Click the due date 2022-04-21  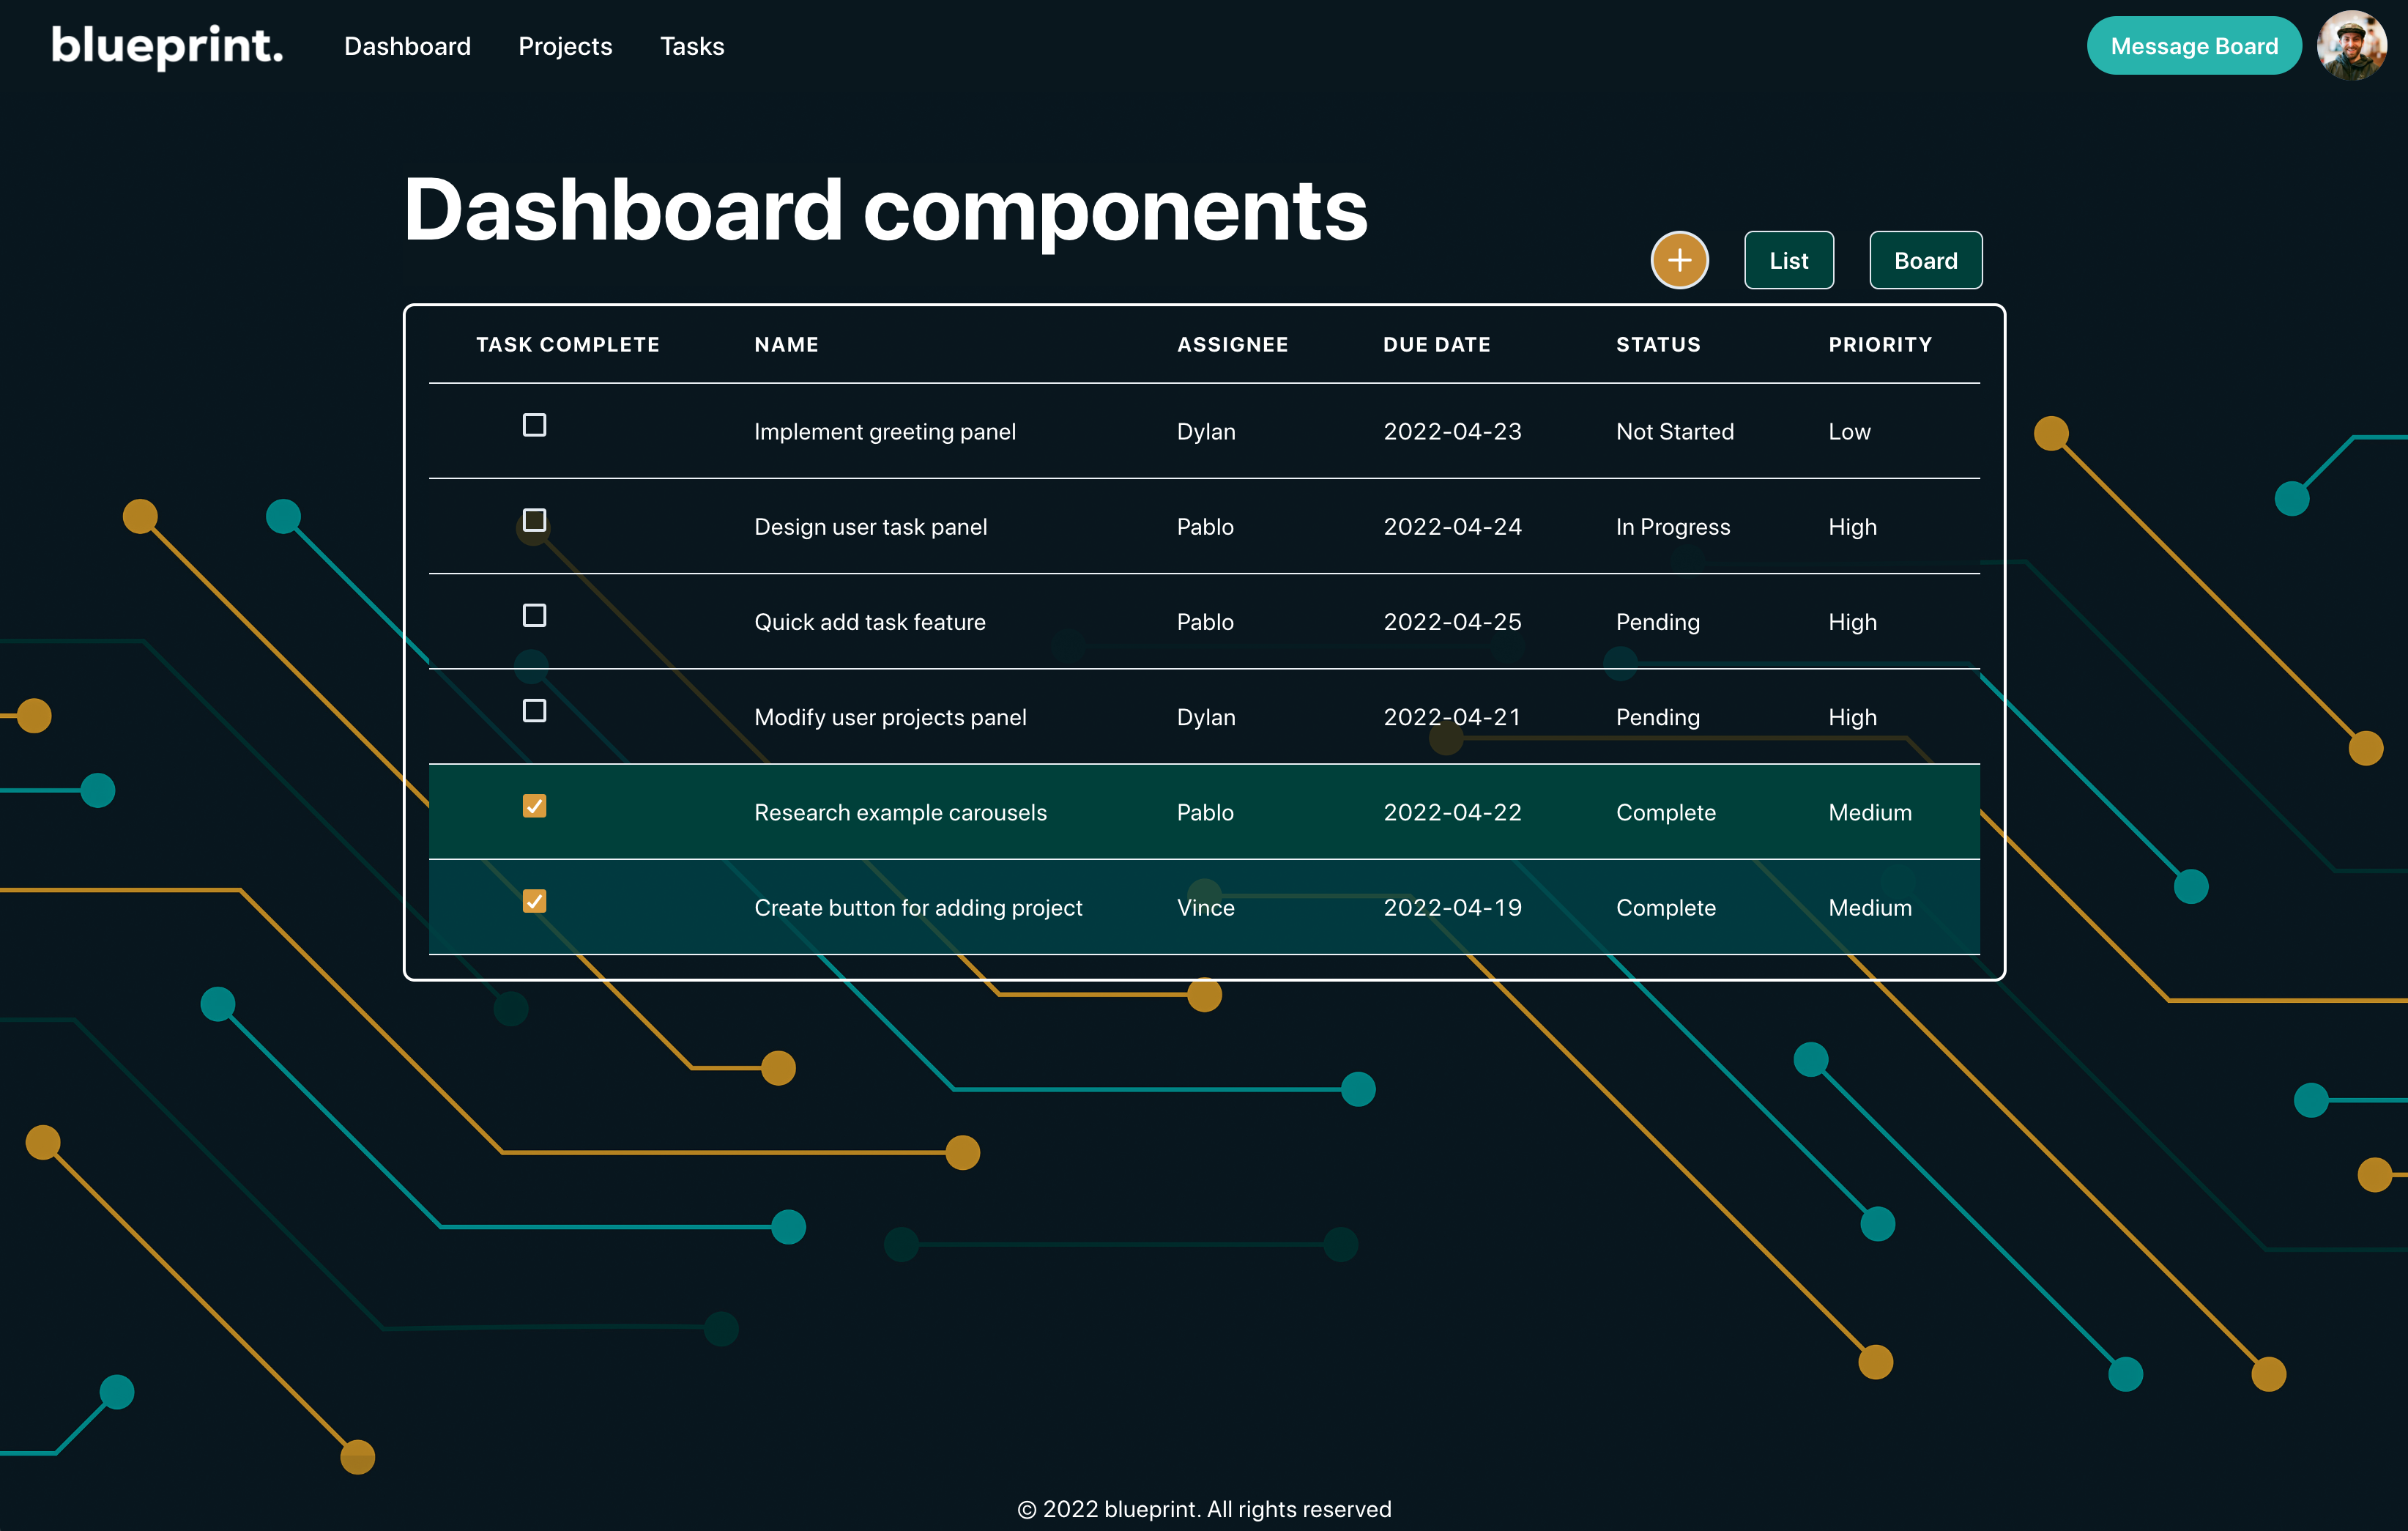point(1452,717)
